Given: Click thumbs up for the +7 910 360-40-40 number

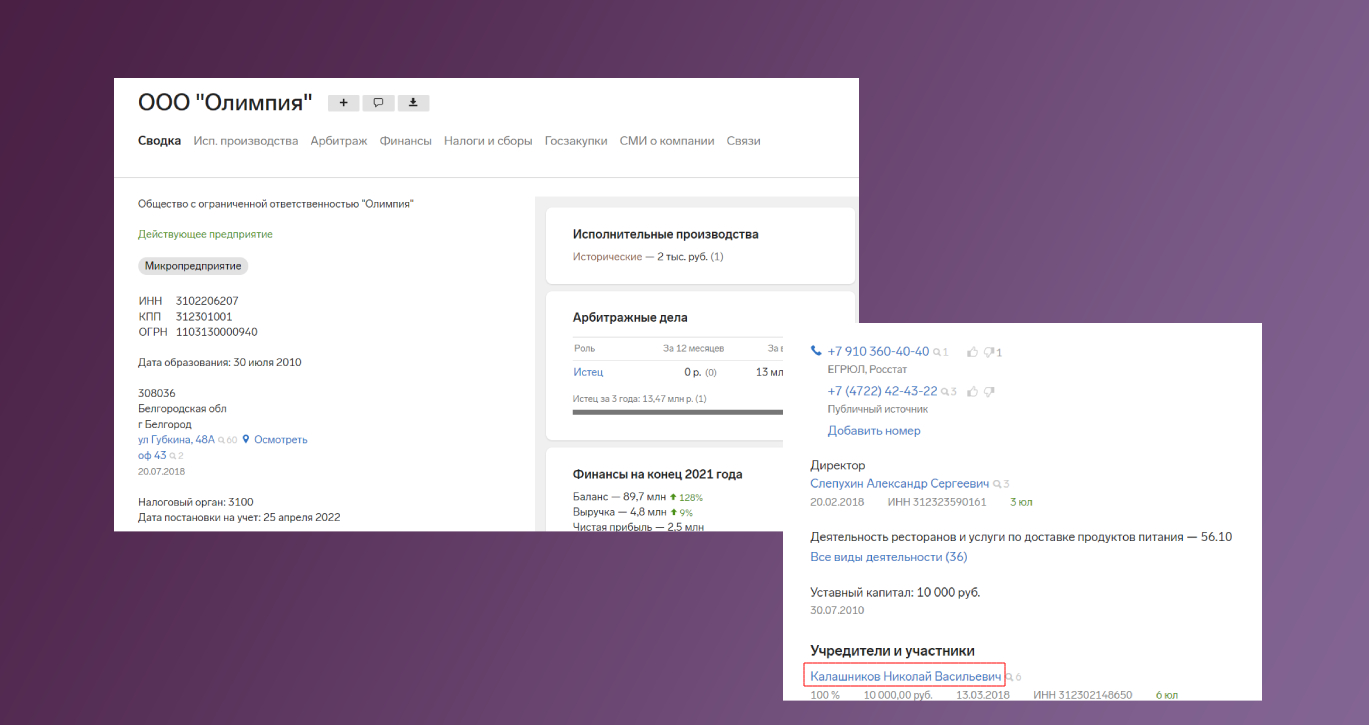Looking at the screenshot, I should click(972, 352).
